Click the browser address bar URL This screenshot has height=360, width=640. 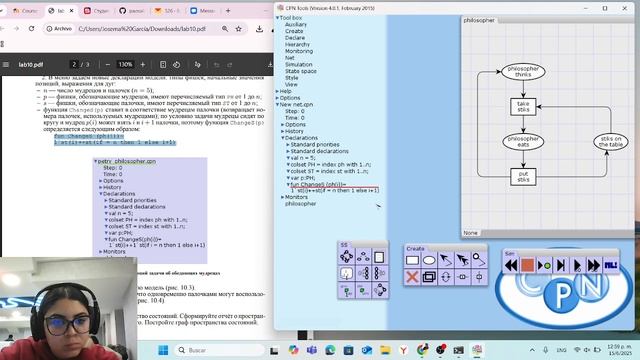pyautogui.click(x=142, y=29)
